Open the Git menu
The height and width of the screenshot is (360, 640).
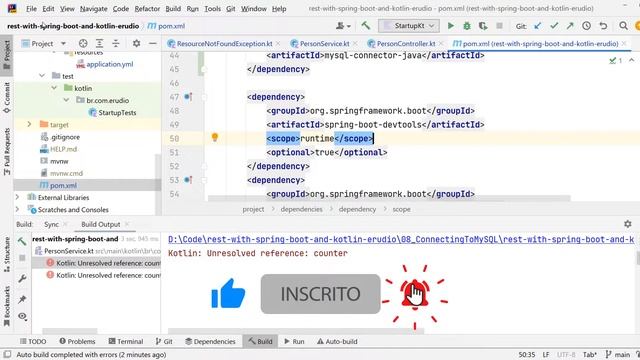(x=230, y=9)
